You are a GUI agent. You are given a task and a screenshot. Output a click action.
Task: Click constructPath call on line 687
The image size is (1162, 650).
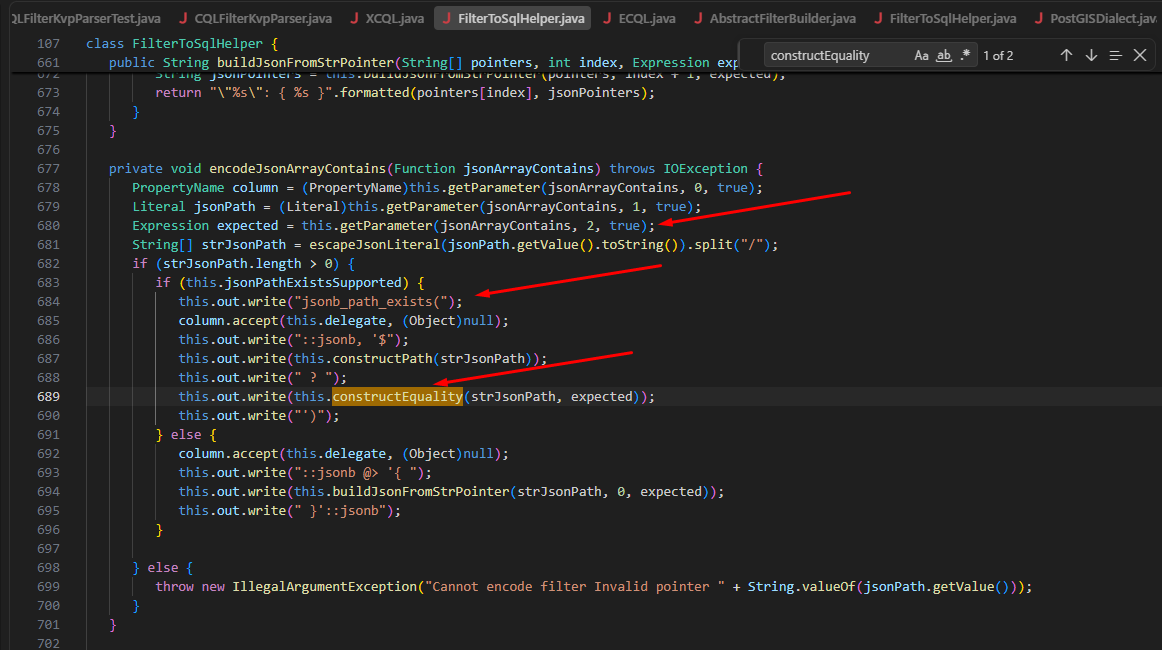click(382, 359)
